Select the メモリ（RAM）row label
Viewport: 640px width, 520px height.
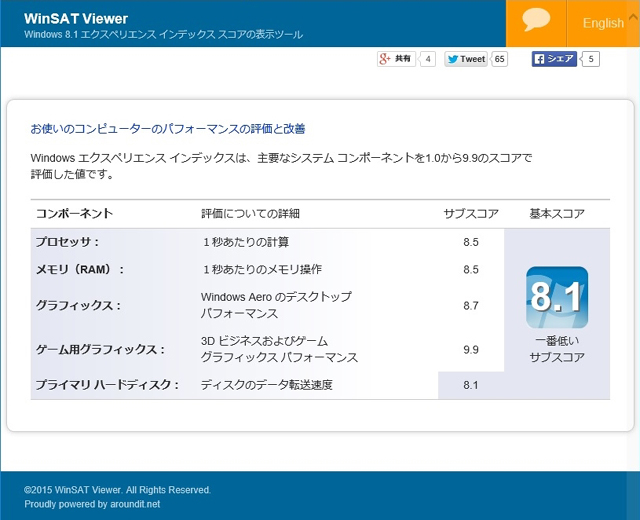[x=80, y=269]
